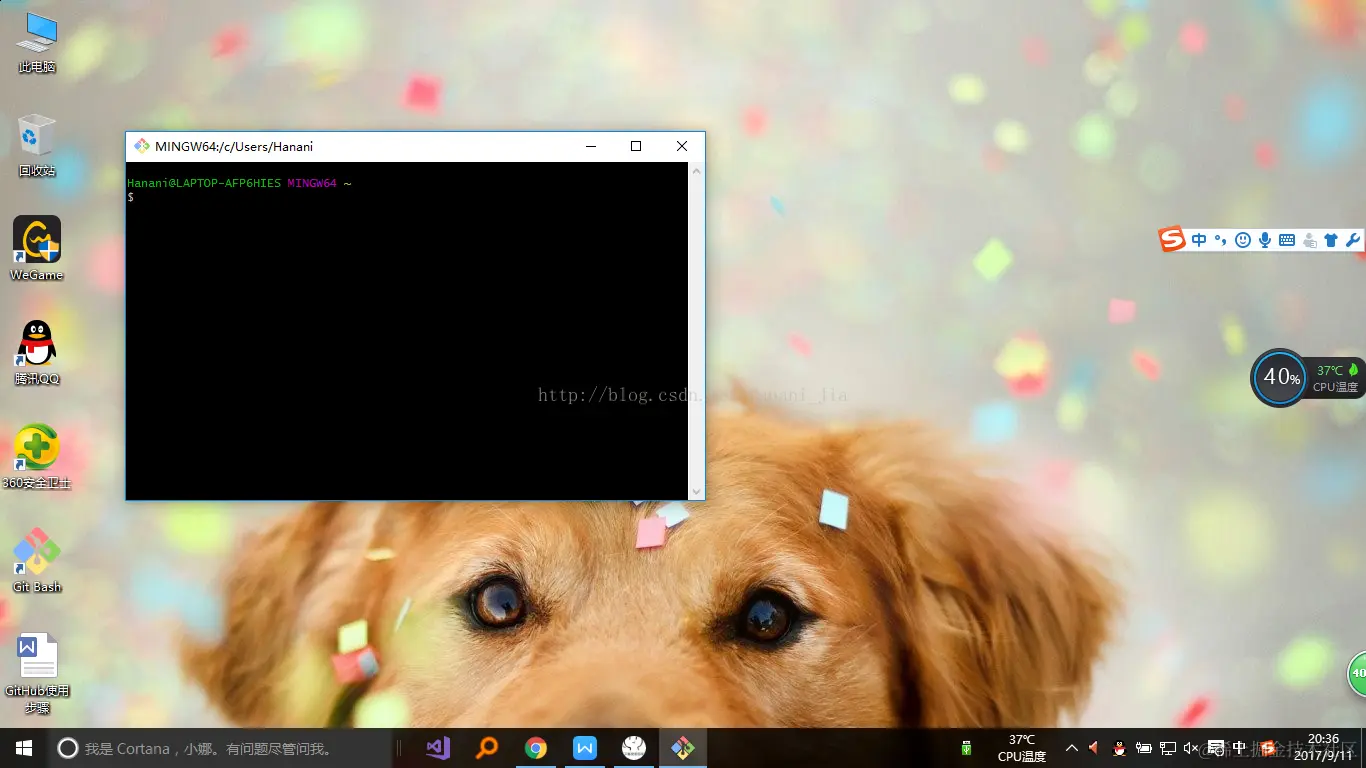The height and width of the screenshot is (768, 1366).
Task: Click the microphone voice input icon
Action: click(1265, 240)
